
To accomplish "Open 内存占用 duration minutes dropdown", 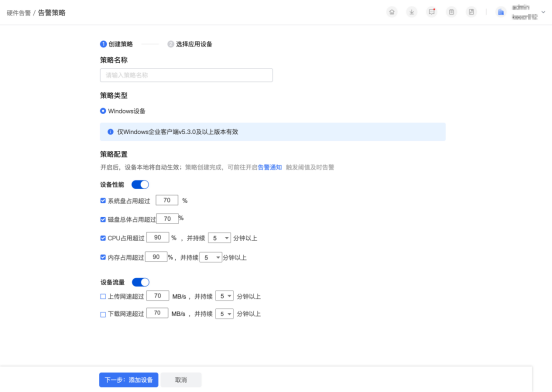I will point(211,258).
